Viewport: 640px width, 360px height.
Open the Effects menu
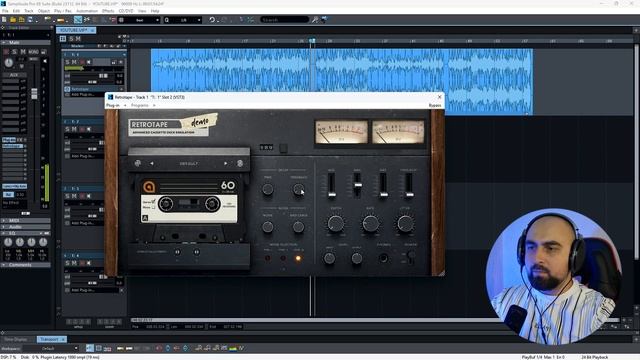(x=108, y=11)
